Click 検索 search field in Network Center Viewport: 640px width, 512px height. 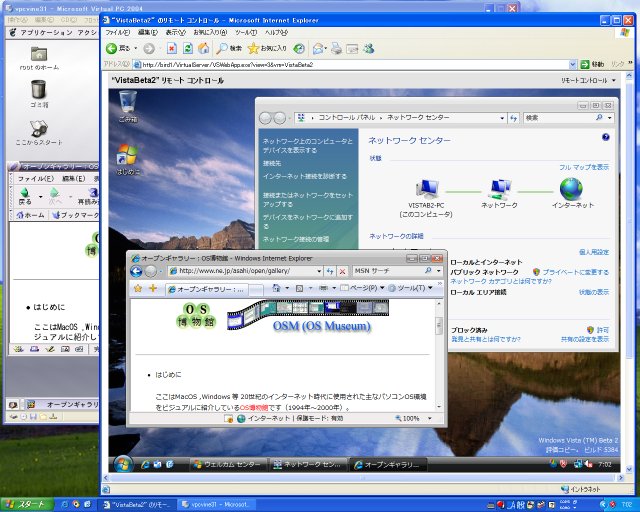558,118
